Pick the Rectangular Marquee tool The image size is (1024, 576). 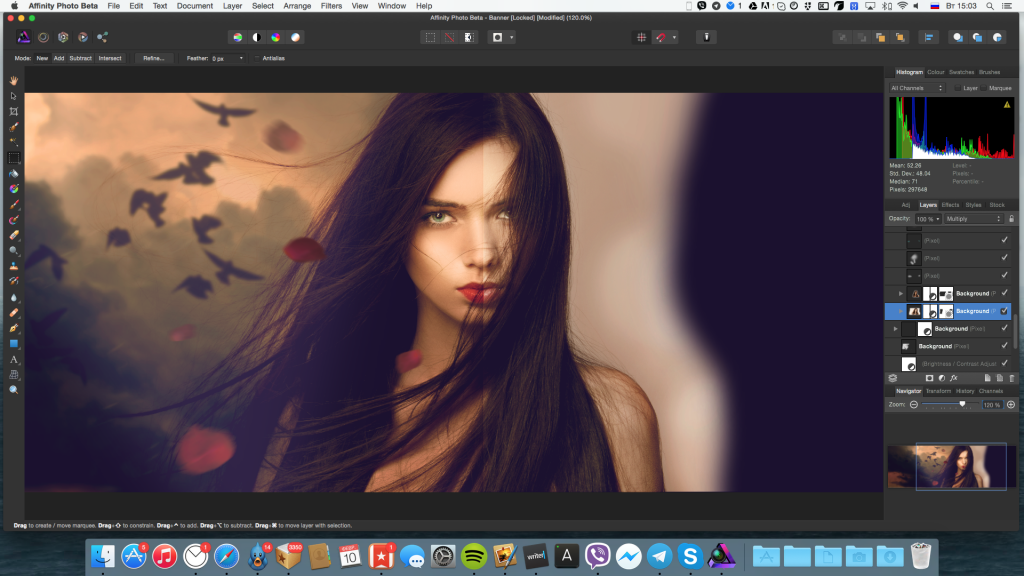pos(14,157)
